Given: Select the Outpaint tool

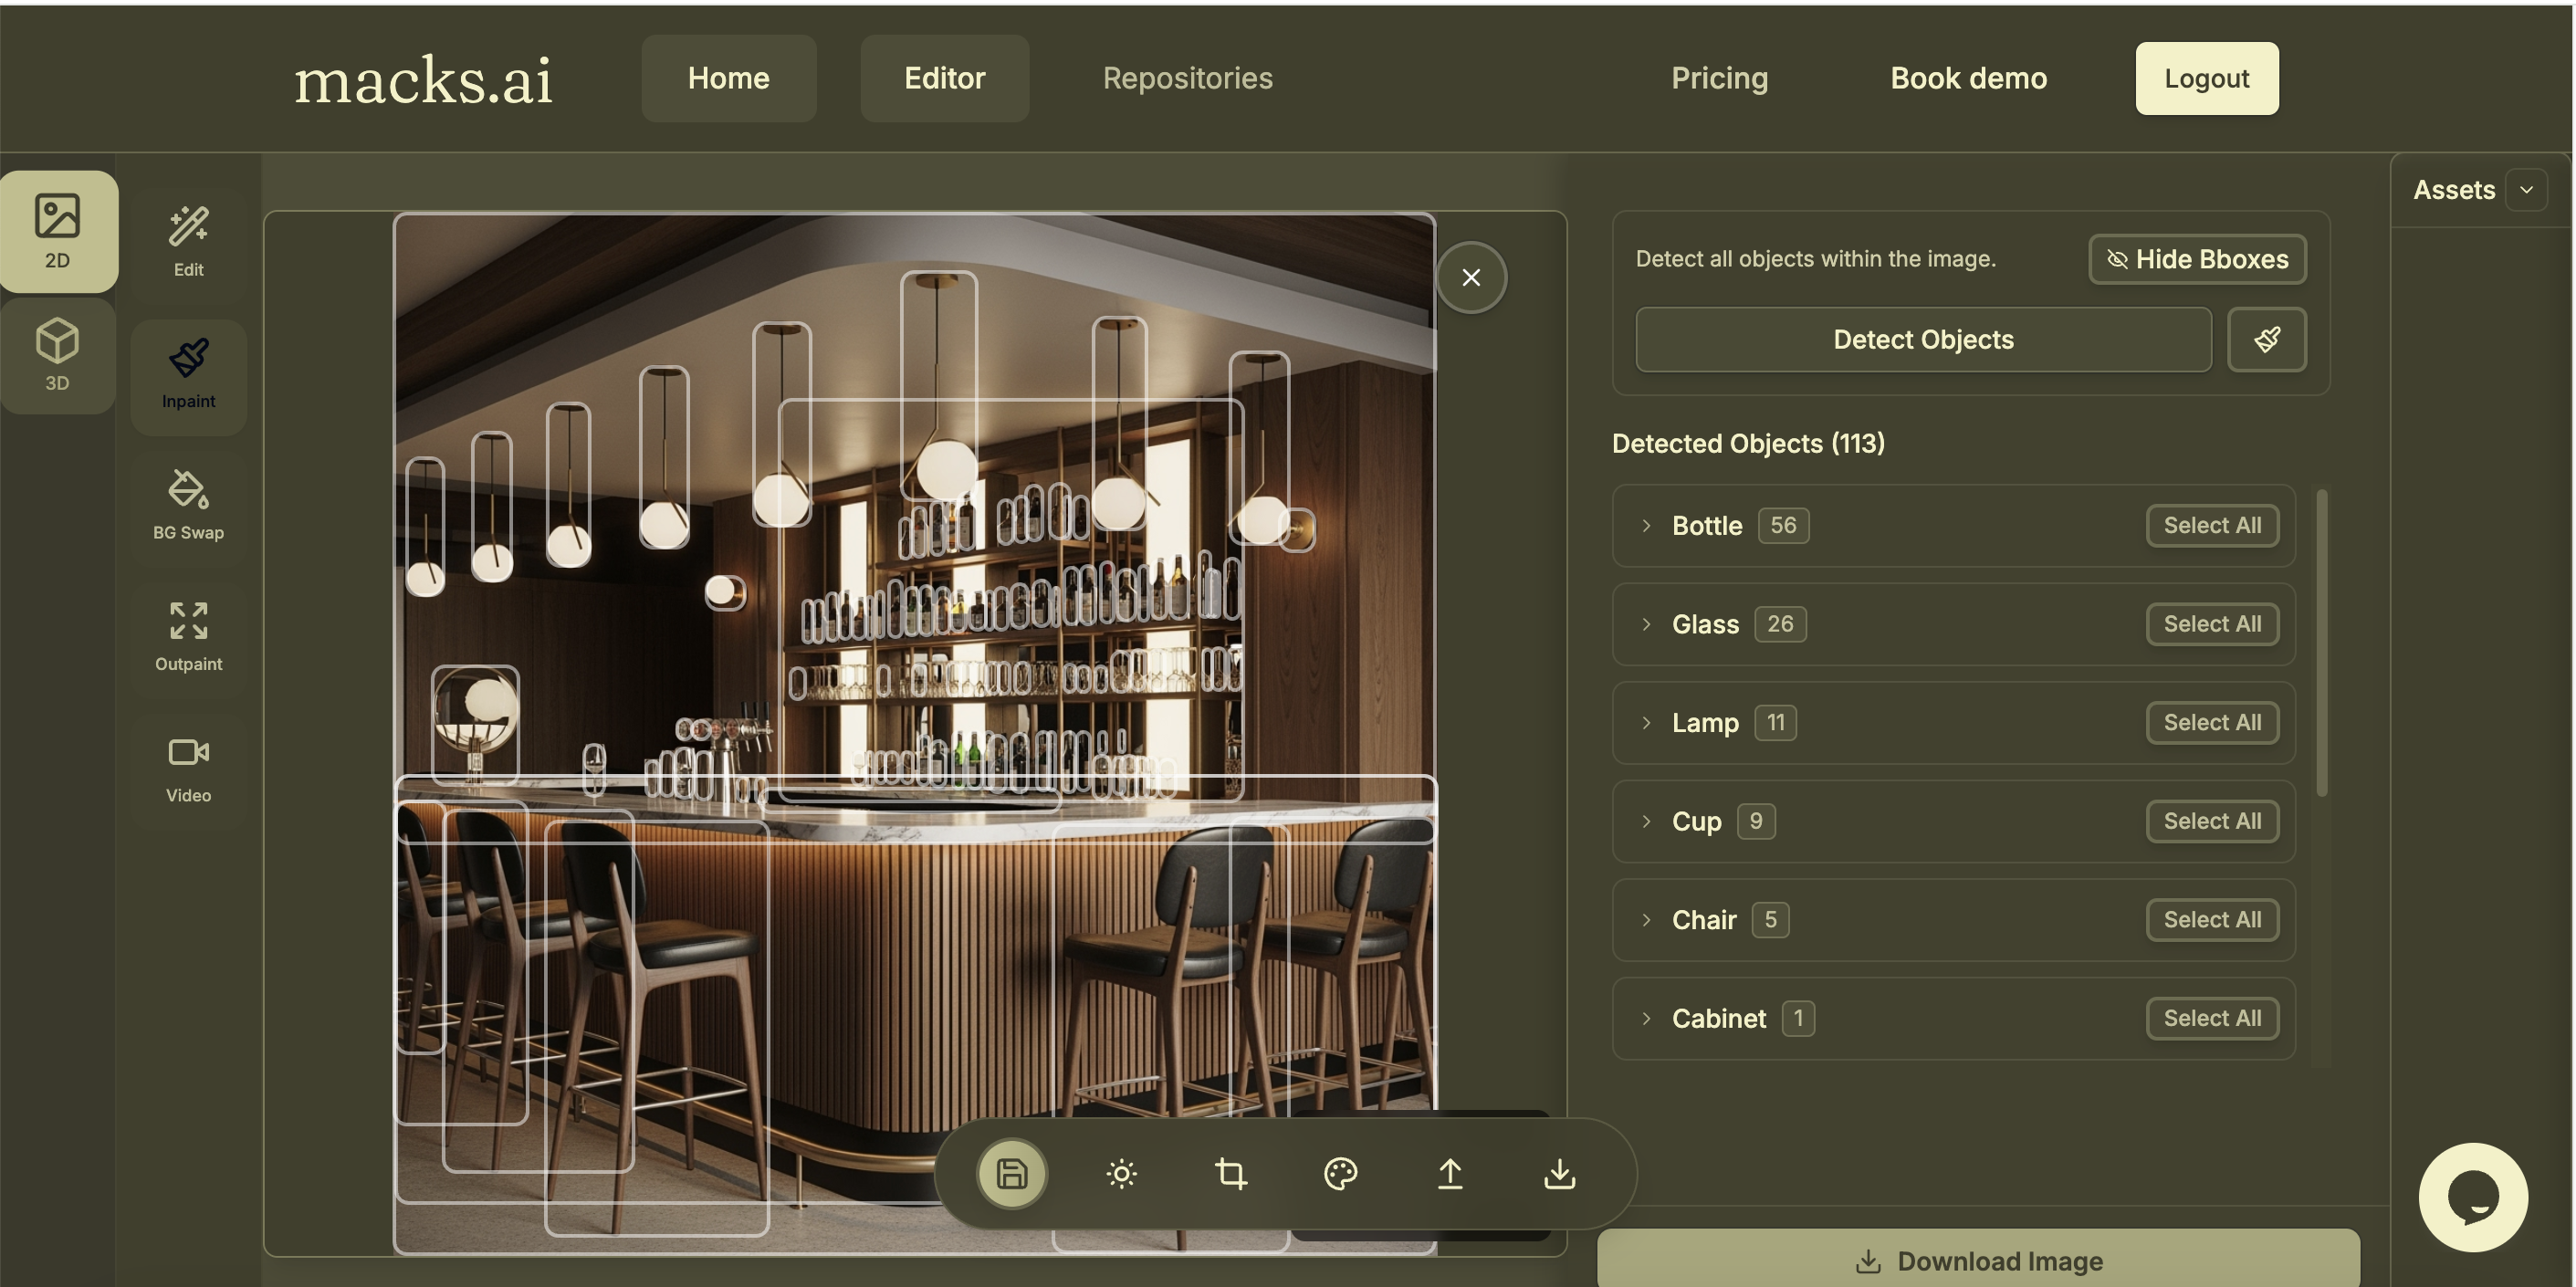Looking at the screenshot, I should (x=188, y=636).
